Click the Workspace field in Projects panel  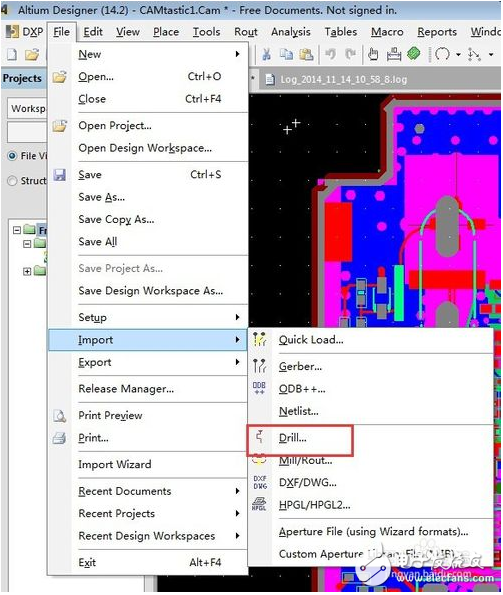27,109
